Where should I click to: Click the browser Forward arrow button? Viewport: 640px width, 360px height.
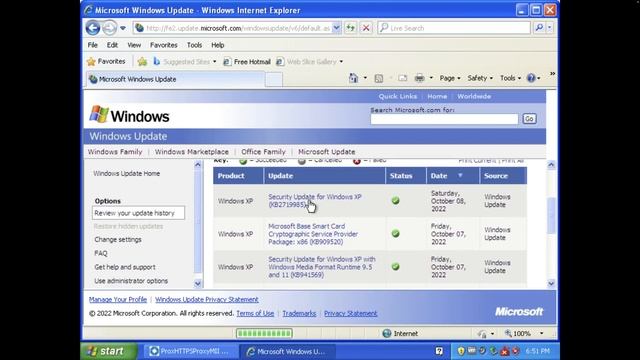109,28
